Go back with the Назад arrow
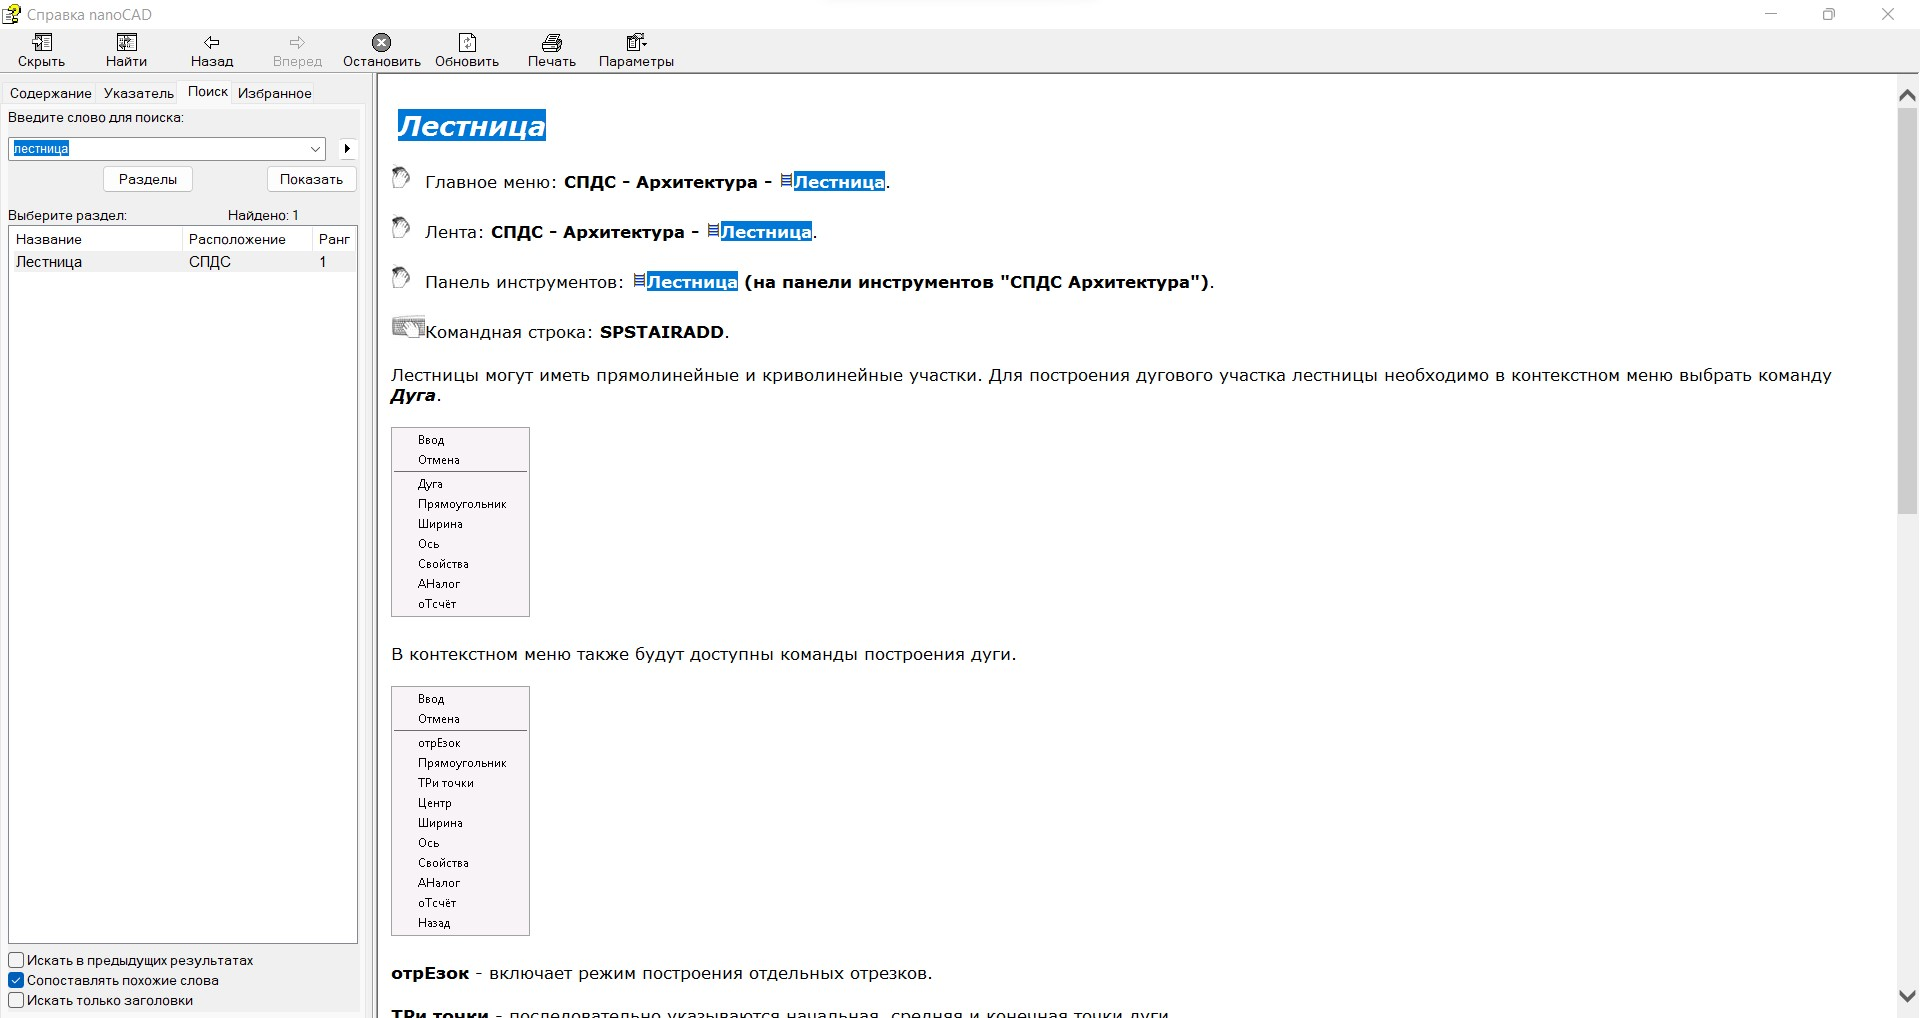 point(212,42)
